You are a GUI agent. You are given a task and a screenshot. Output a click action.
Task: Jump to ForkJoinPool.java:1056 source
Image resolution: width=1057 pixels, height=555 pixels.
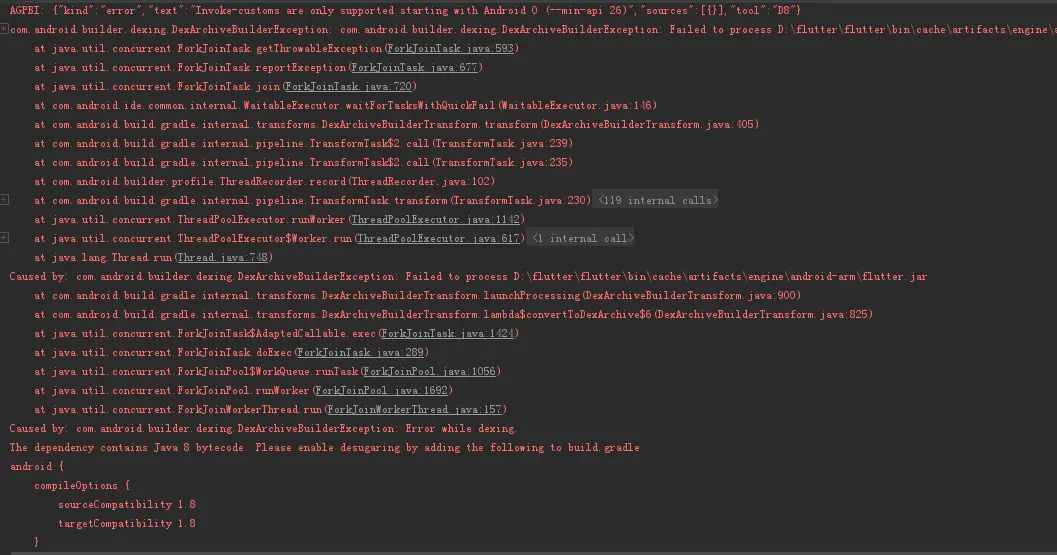(x=429, y=371)
